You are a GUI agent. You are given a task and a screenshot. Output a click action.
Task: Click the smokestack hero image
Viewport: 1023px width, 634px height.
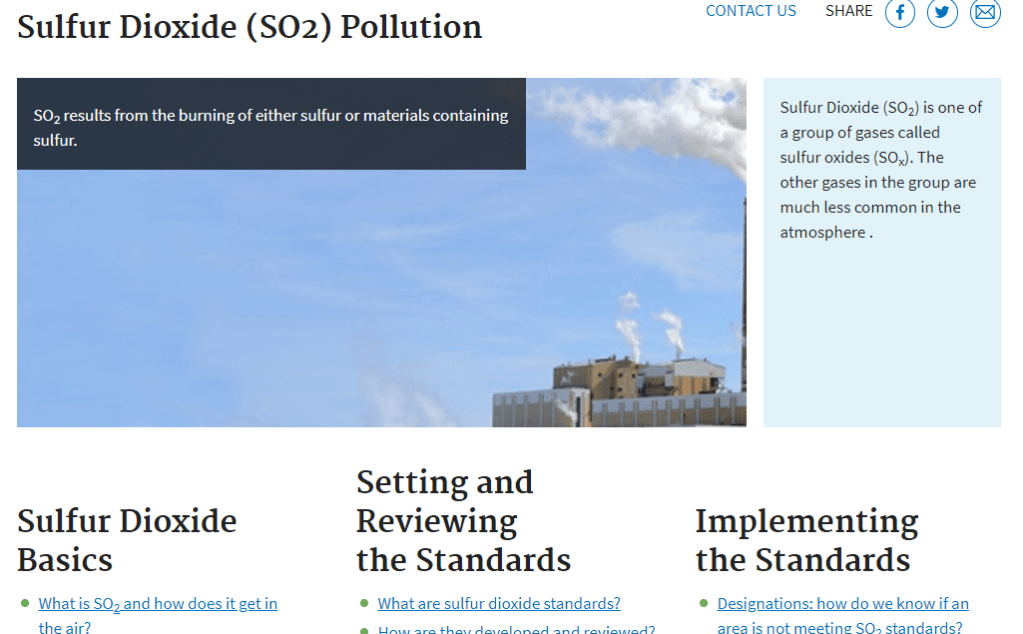(x=380, y=300)
